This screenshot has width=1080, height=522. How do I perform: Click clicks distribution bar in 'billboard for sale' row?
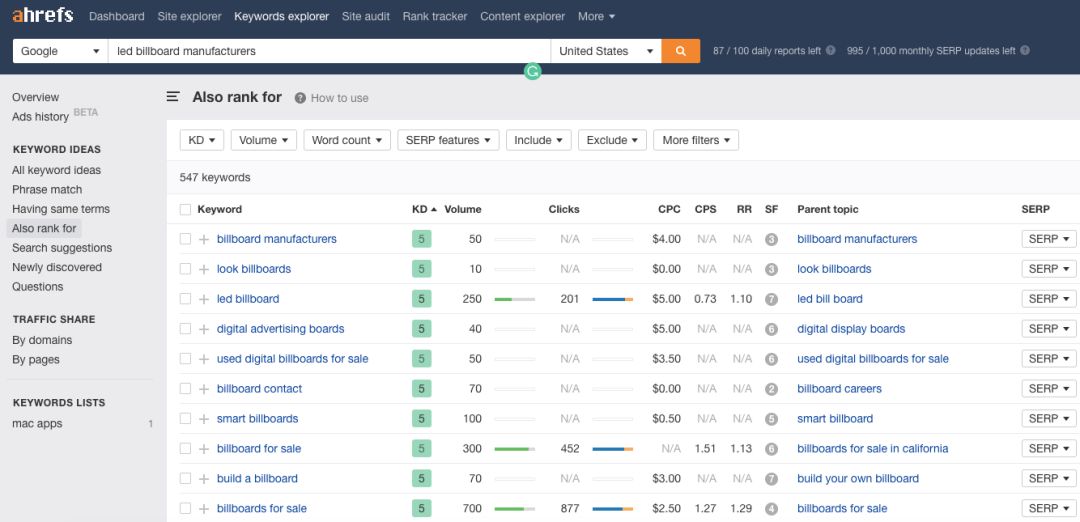[612, 449]
